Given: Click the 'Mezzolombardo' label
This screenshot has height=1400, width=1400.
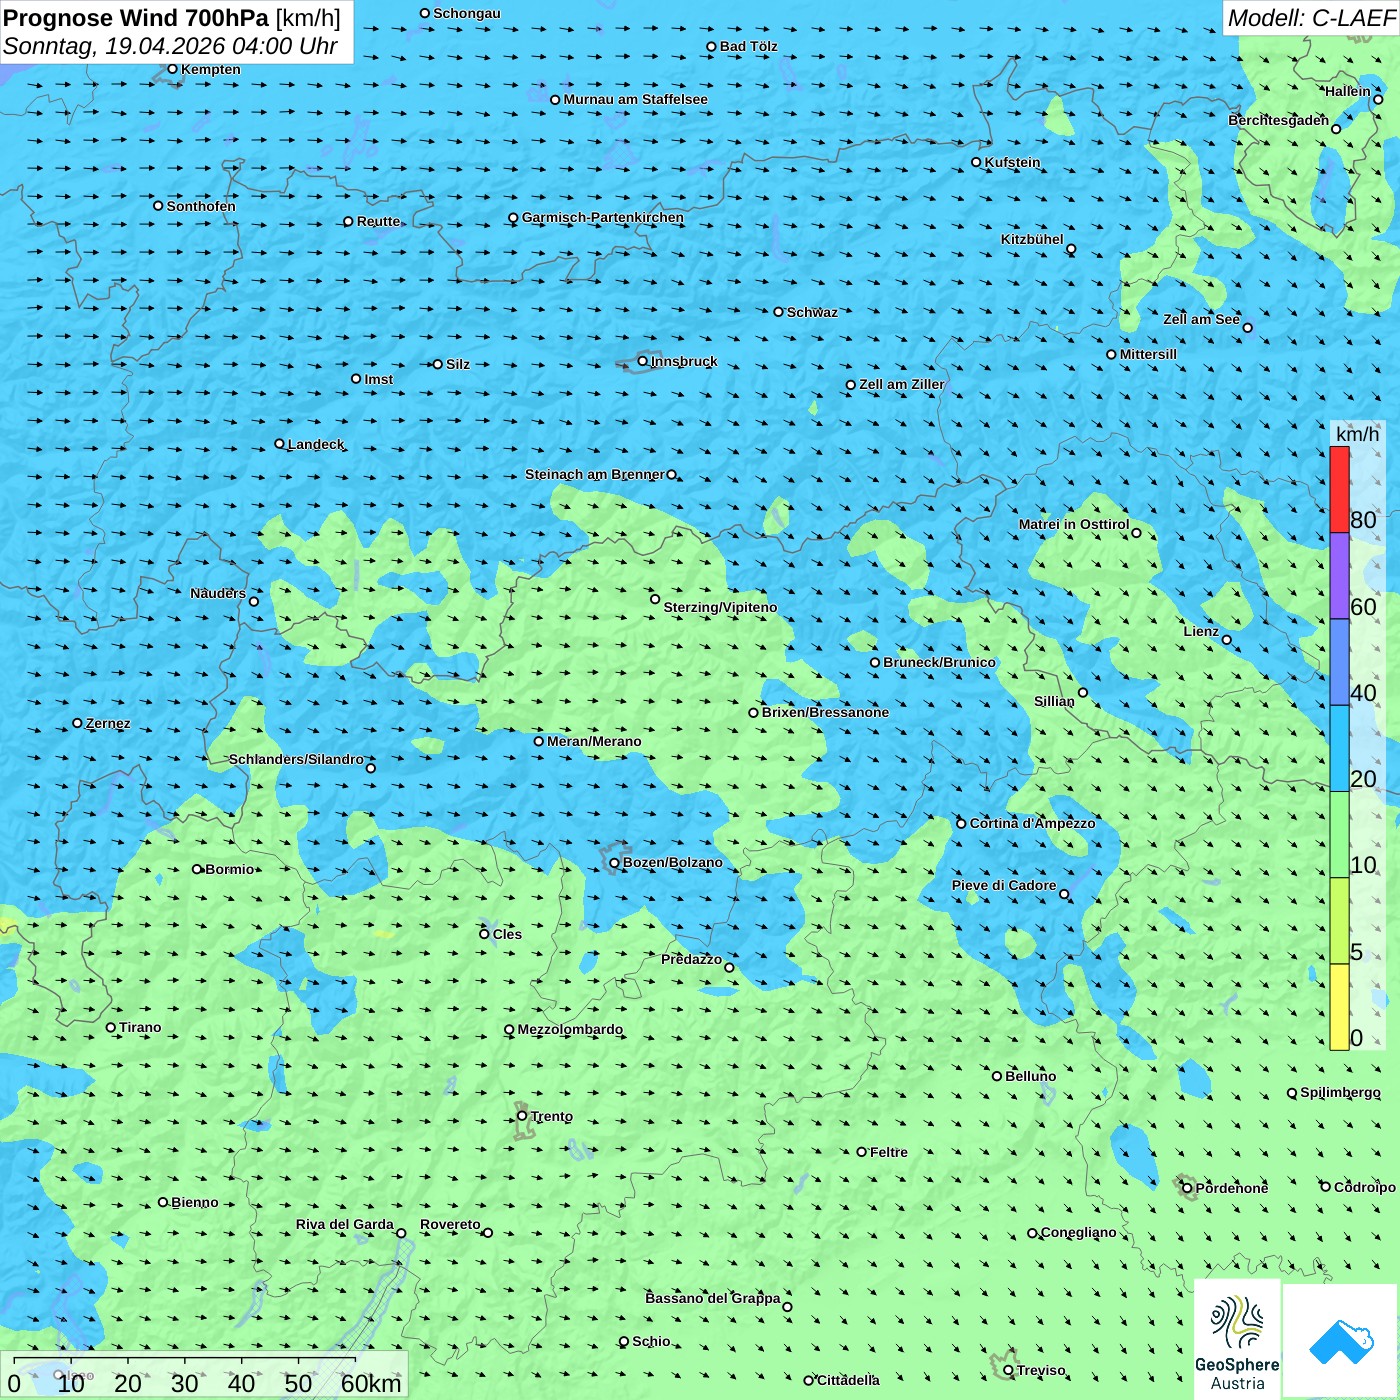Looking at the screenshot, I should coord(570,1029).
